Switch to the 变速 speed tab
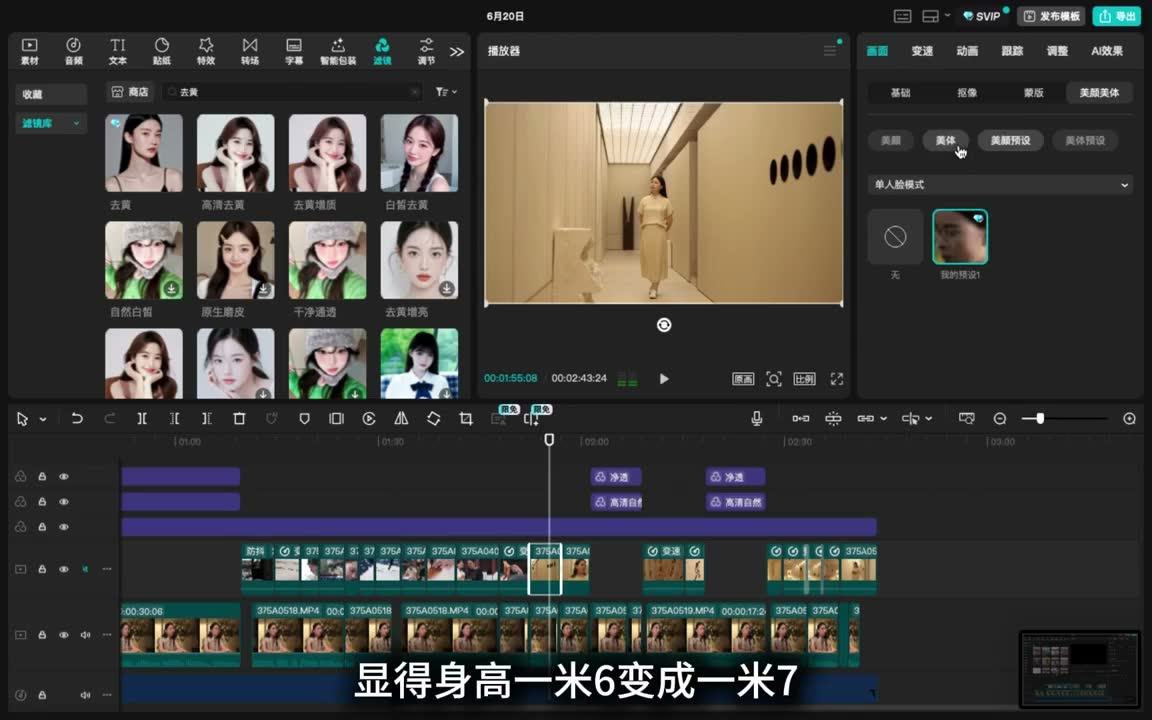Viewport: 1152px width, 720px height. pyautogui.click(x=922, y=51)
